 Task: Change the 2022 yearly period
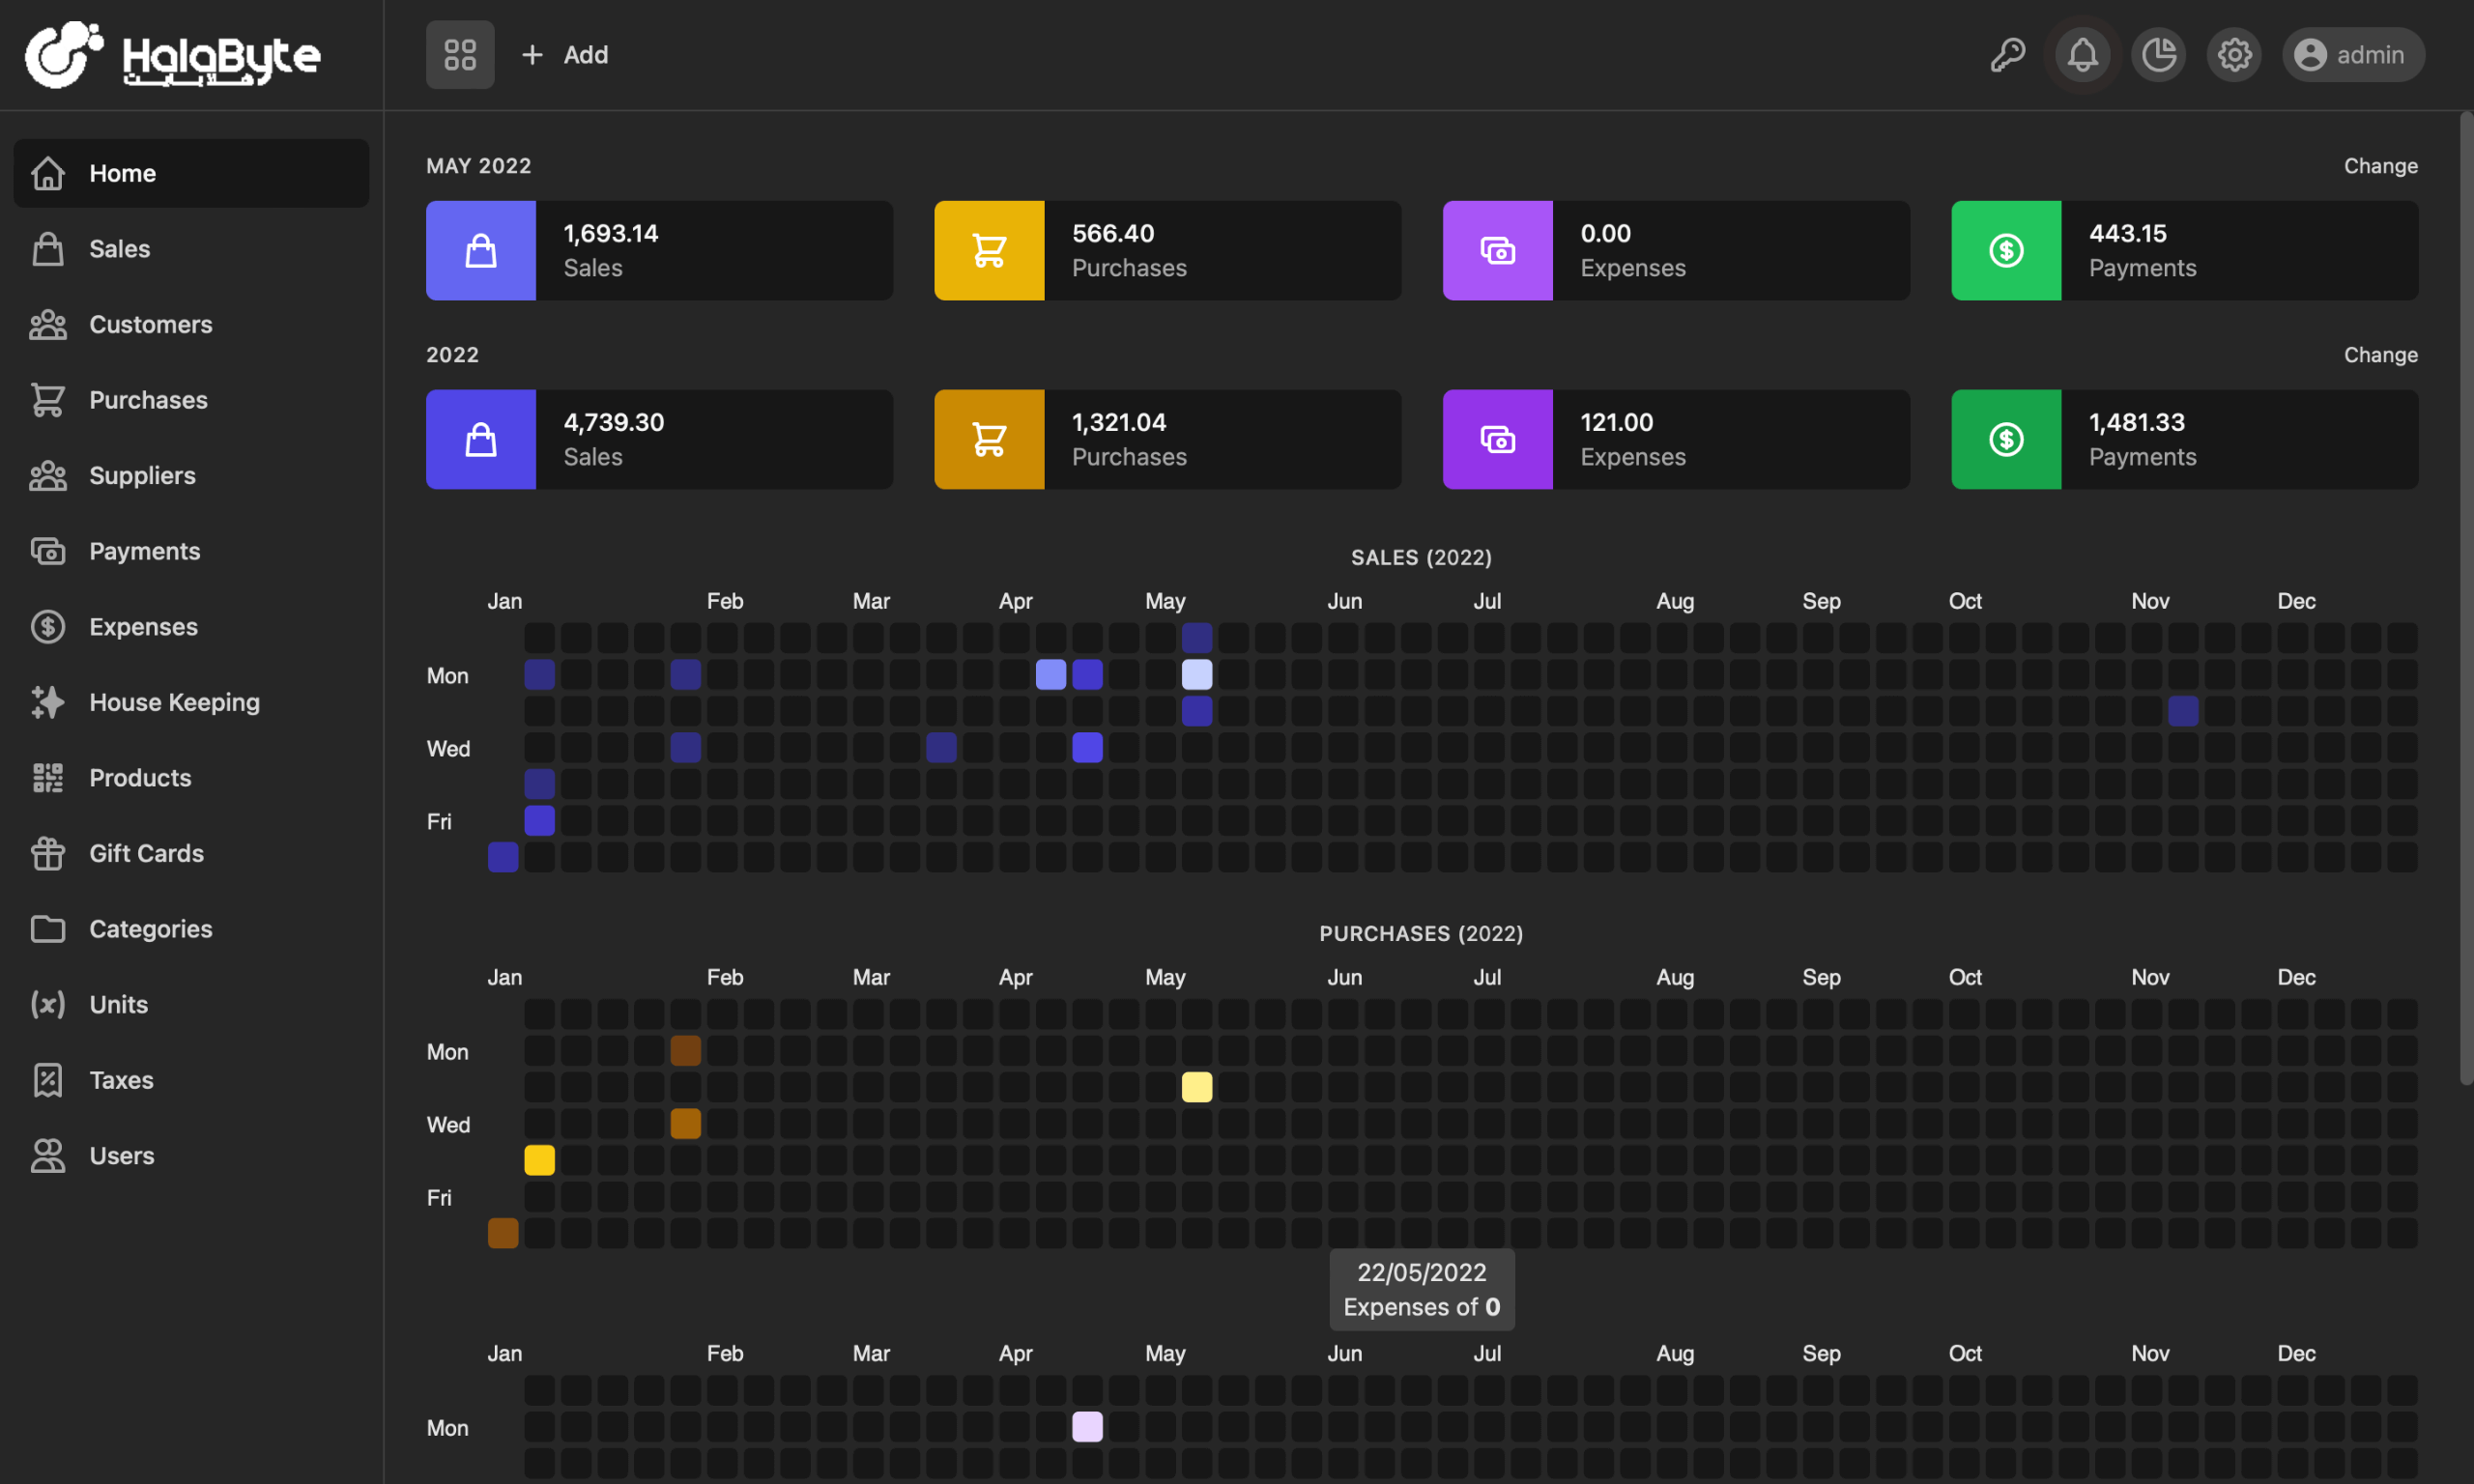[x=2380, y=355]
